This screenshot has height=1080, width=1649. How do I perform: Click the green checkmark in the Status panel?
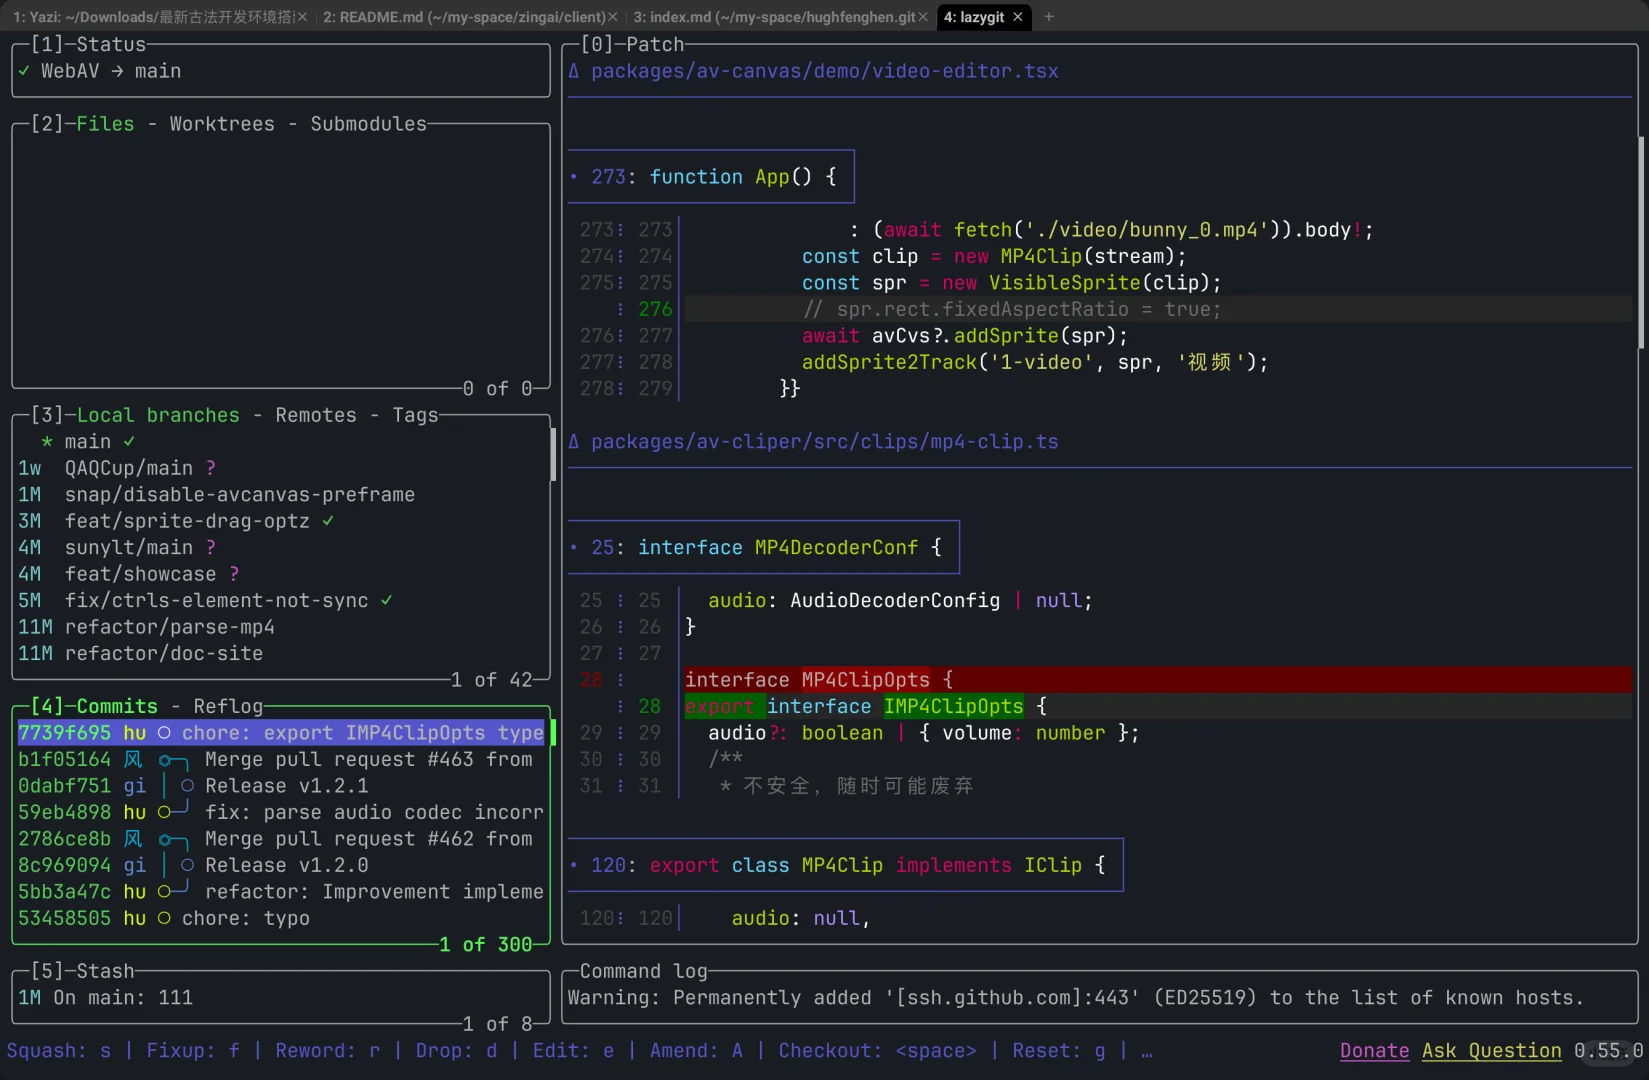coord(24,72)
